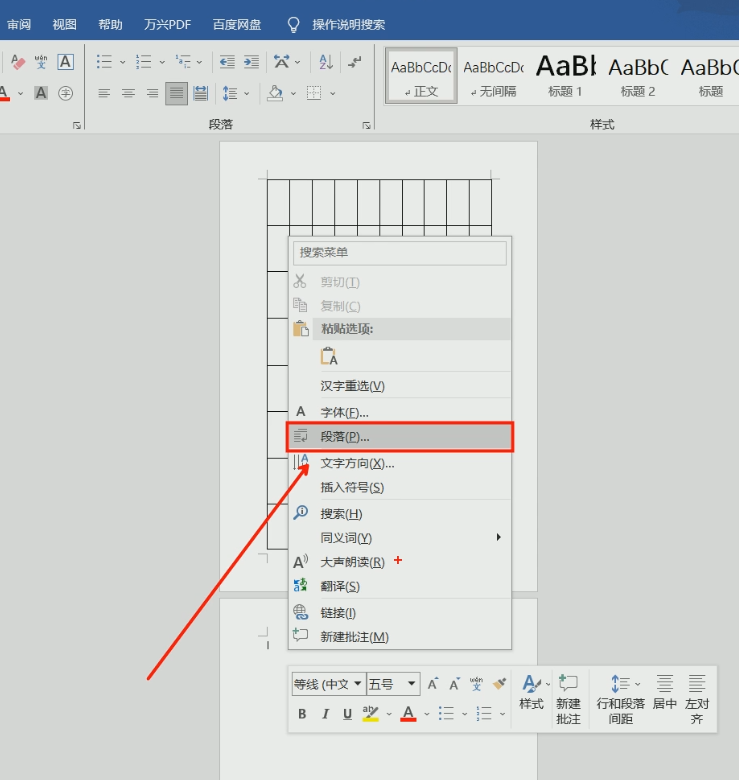
Task: Click Asian layout icon in ribbon
Action: (x=281, y=62)
